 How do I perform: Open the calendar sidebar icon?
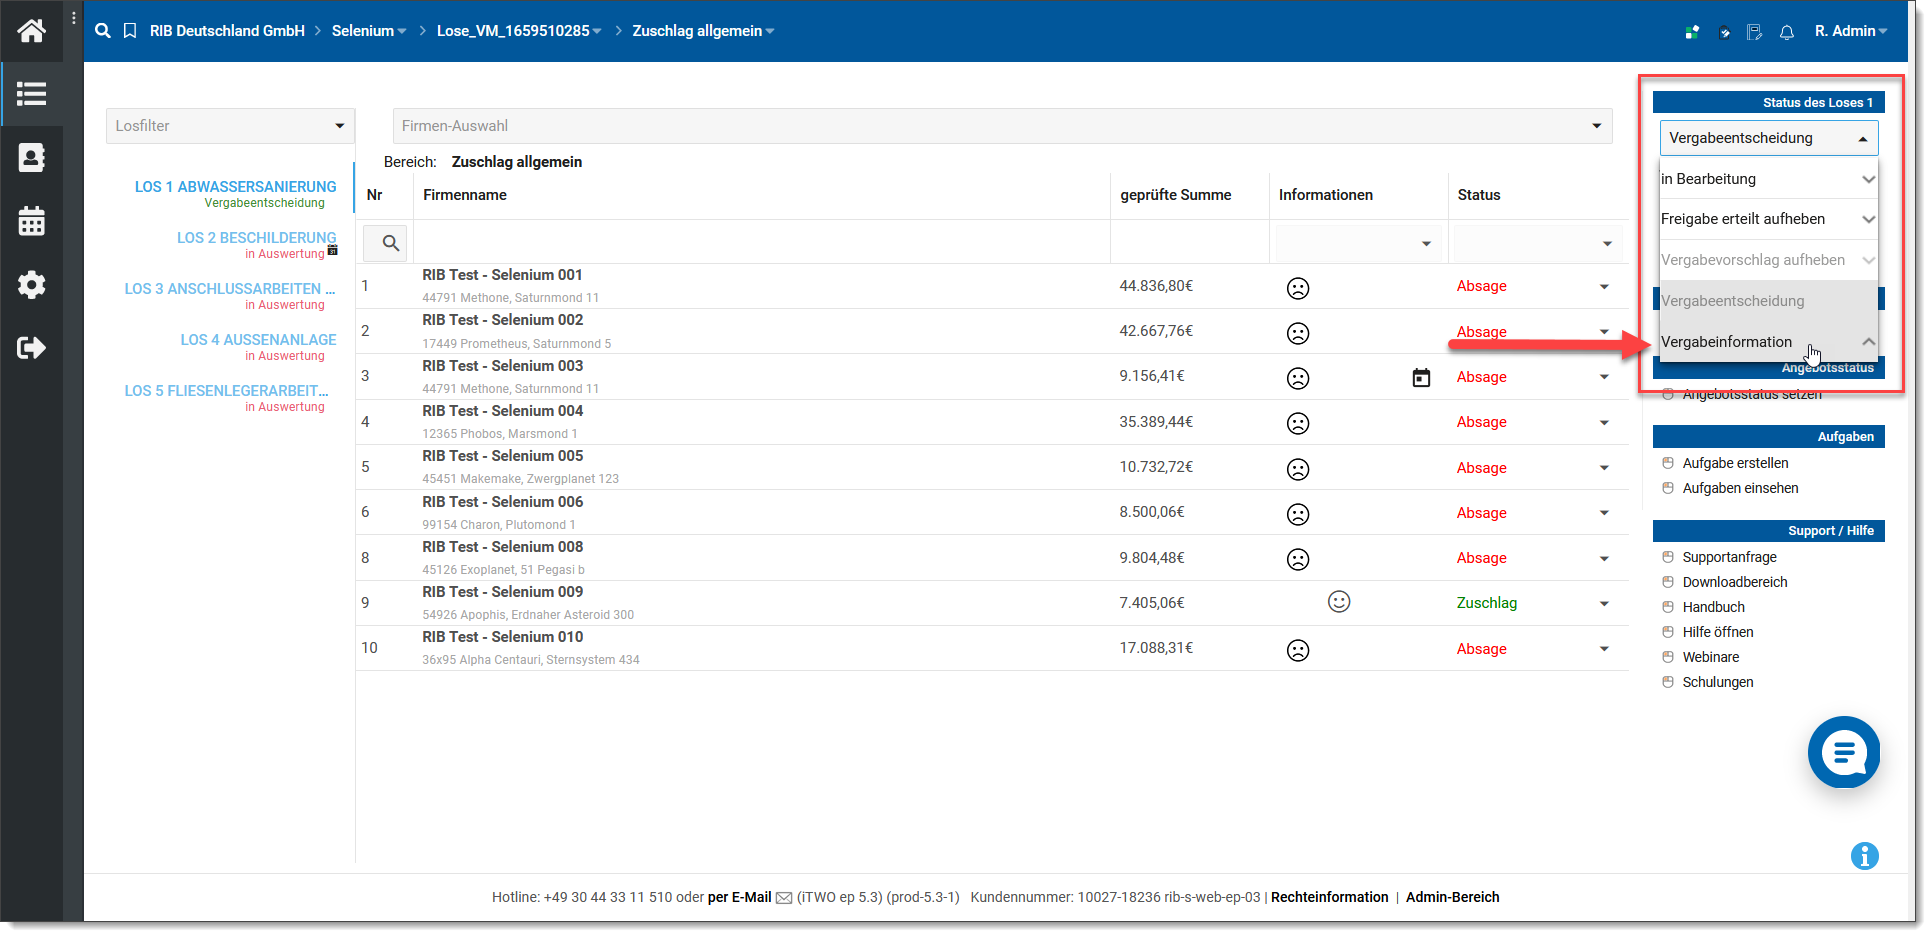pos(31,221)
